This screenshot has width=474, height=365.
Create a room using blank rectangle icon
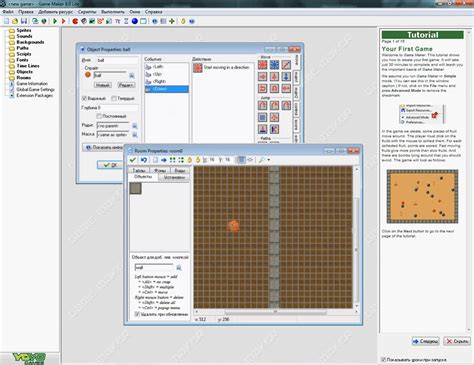(x=143, y=21)
